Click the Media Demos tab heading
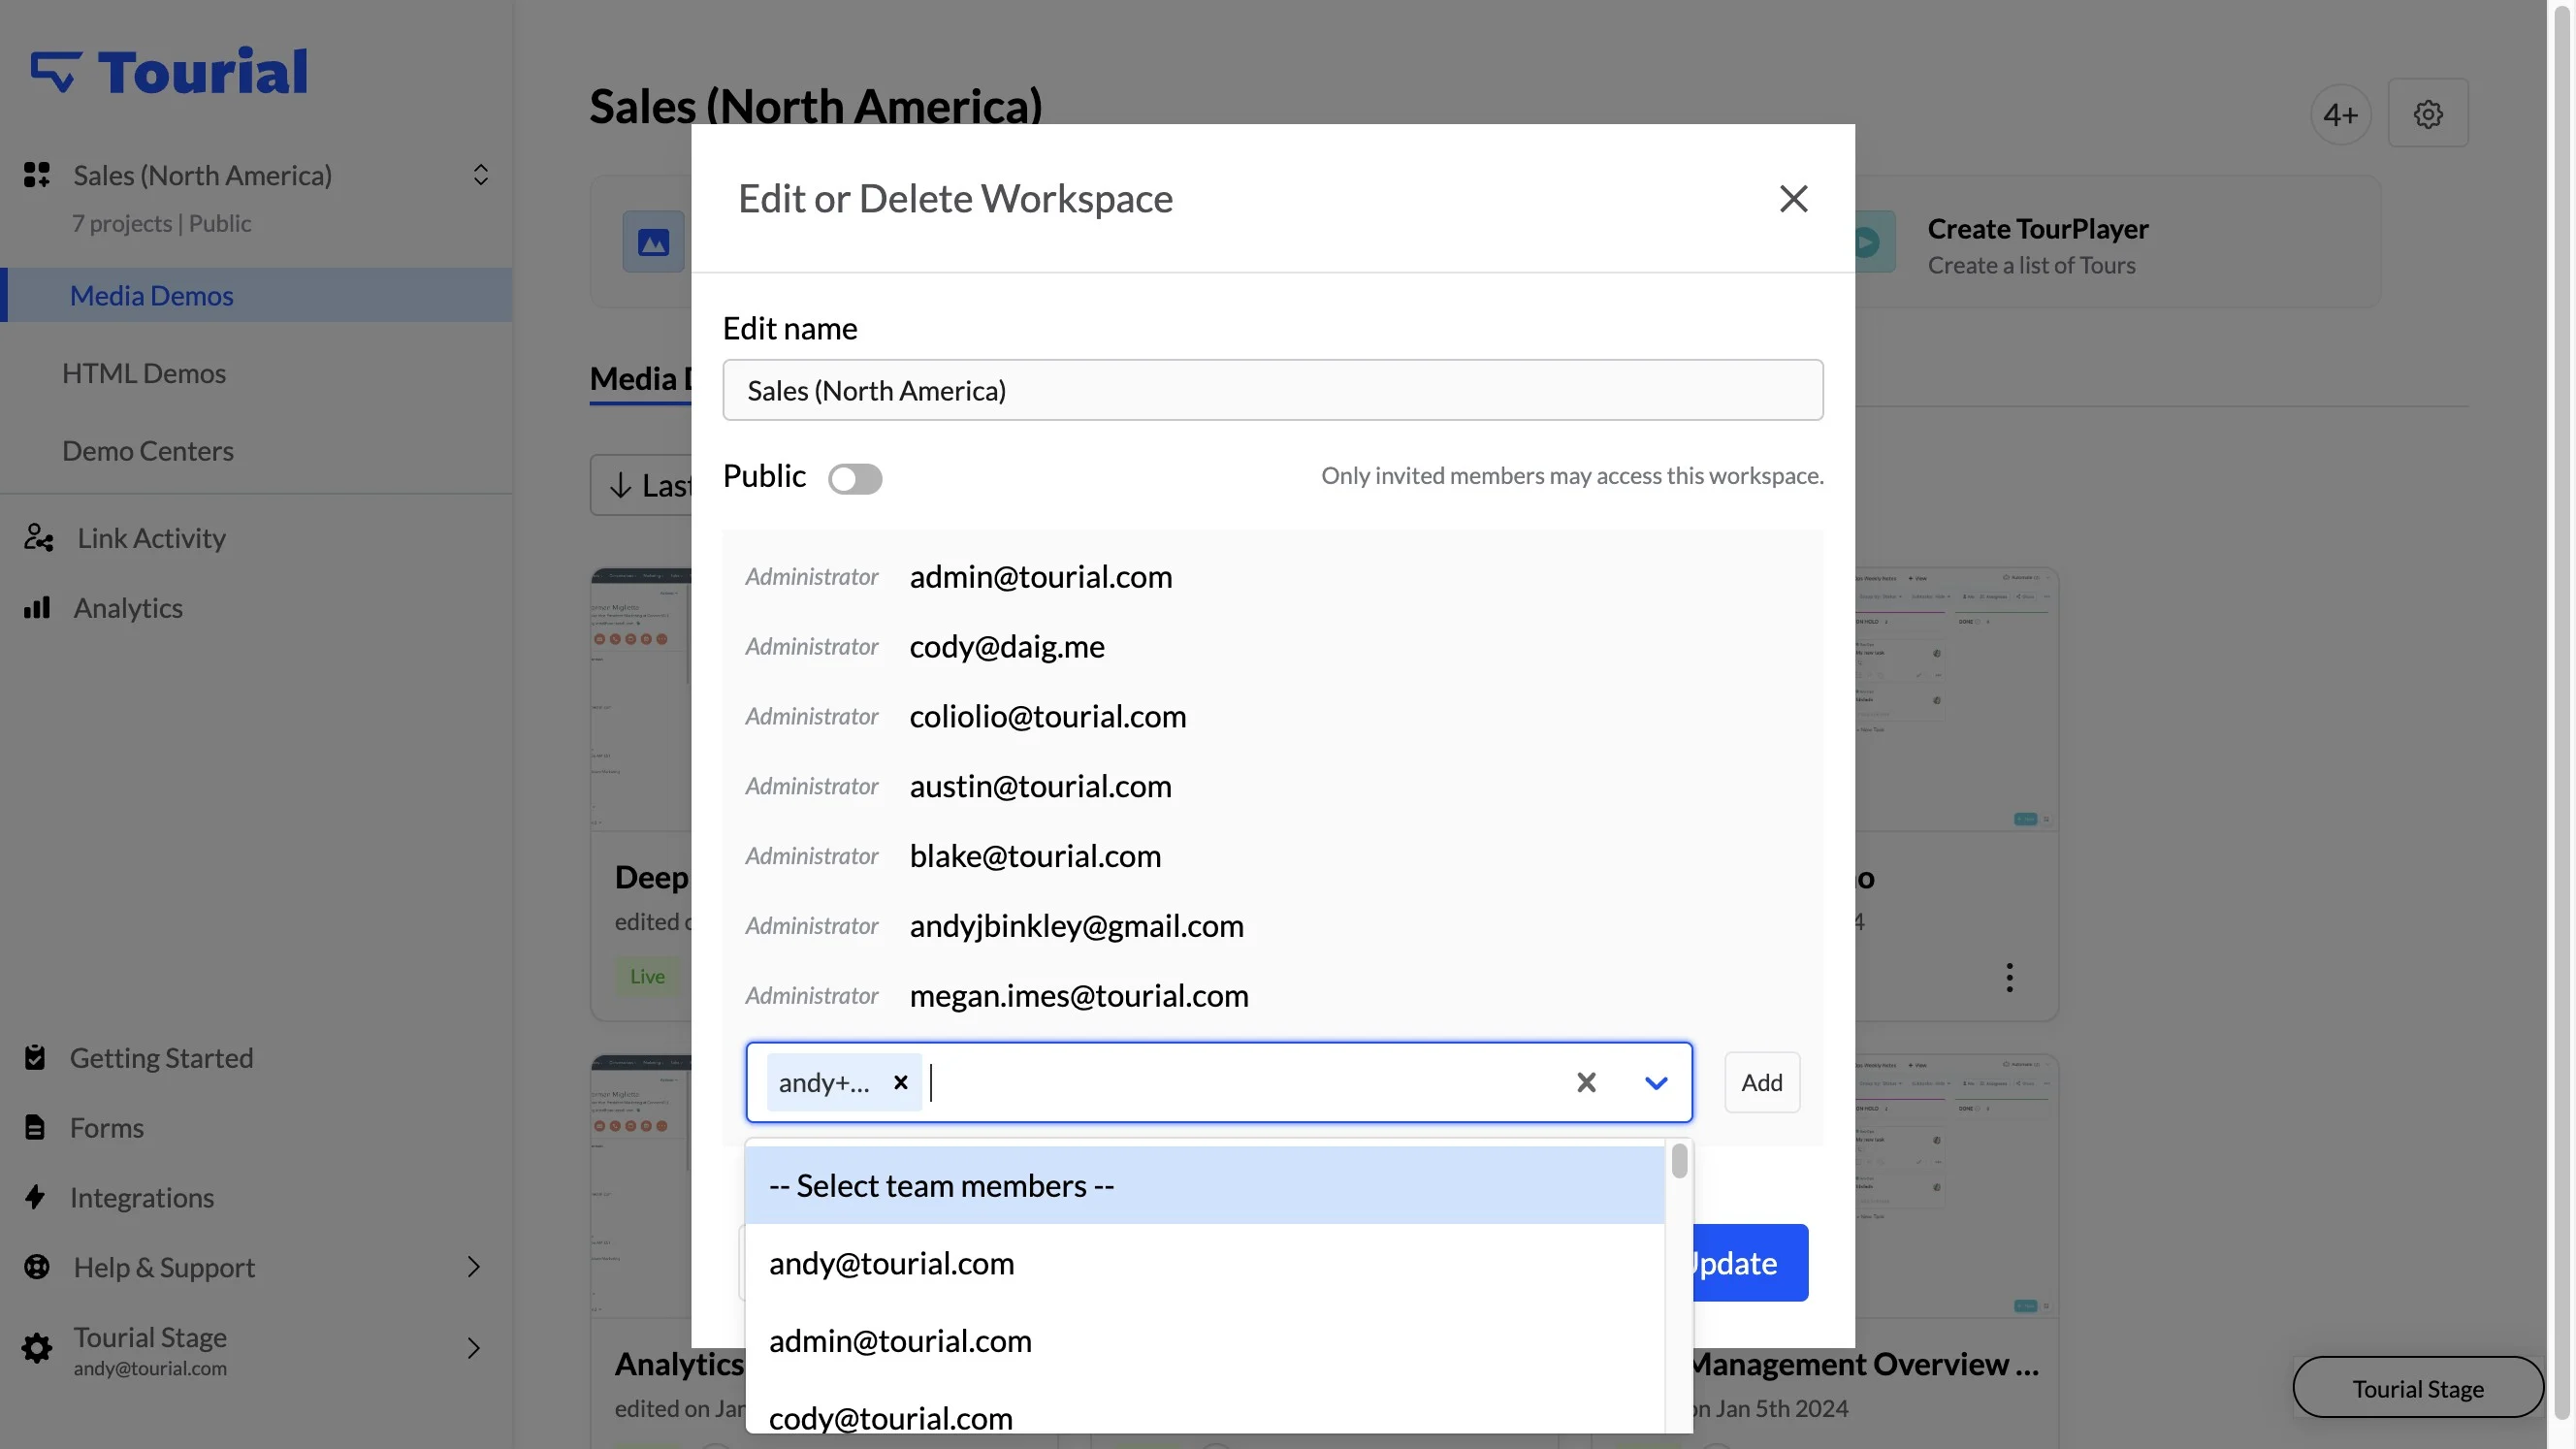 [x=640, y=380]
